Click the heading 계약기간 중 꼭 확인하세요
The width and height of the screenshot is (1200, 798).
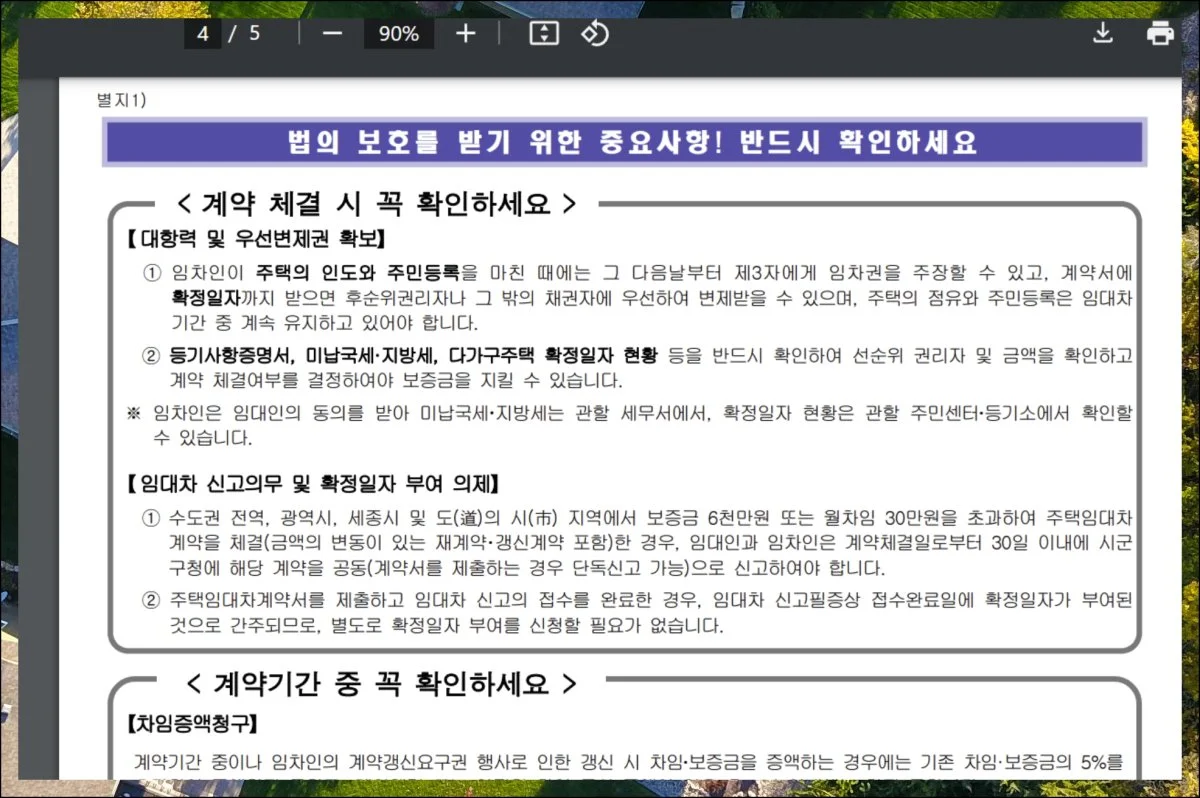(x=381, y=684)
